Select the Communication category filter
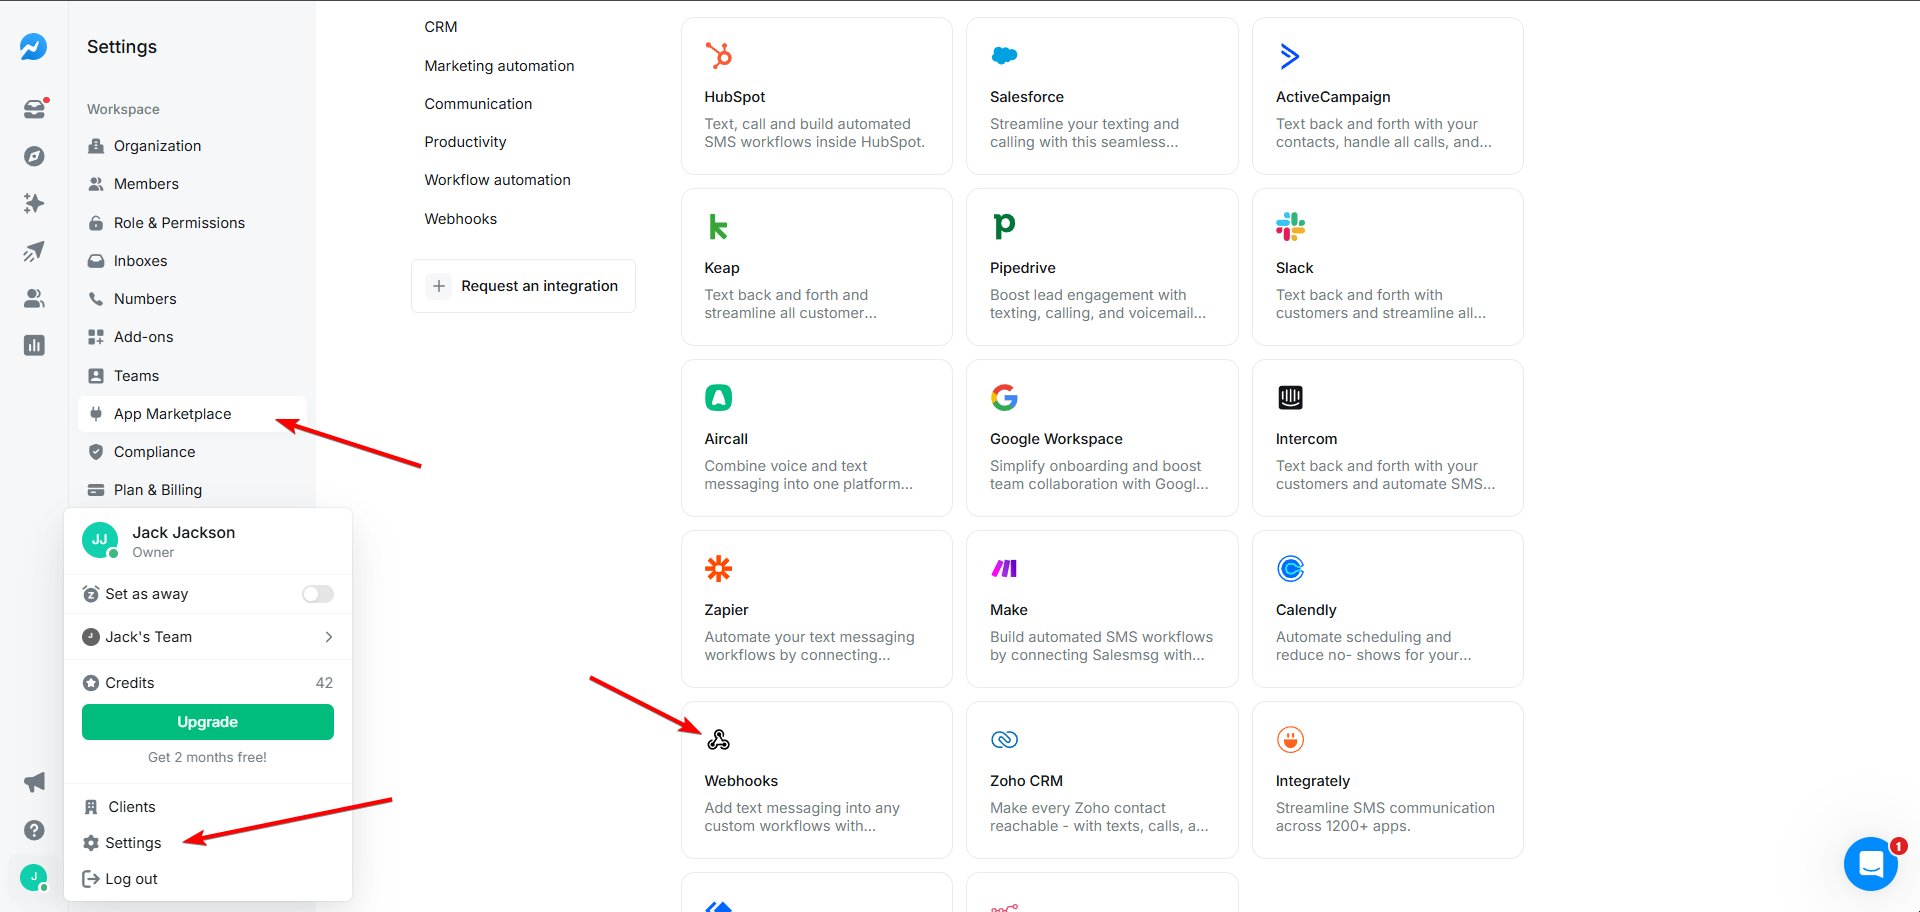 pyautogui.click(x=478, y=103)
